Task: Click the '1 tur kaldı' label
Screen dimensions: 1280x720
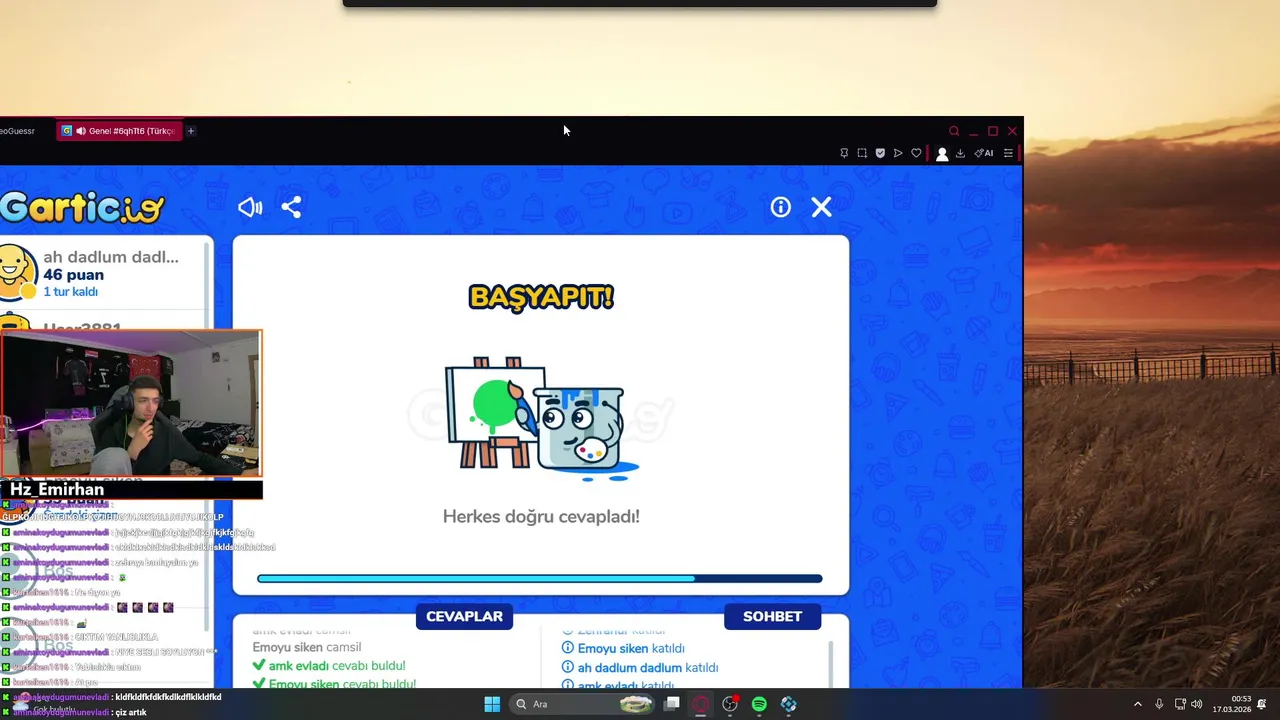Action: pos(70,292)
